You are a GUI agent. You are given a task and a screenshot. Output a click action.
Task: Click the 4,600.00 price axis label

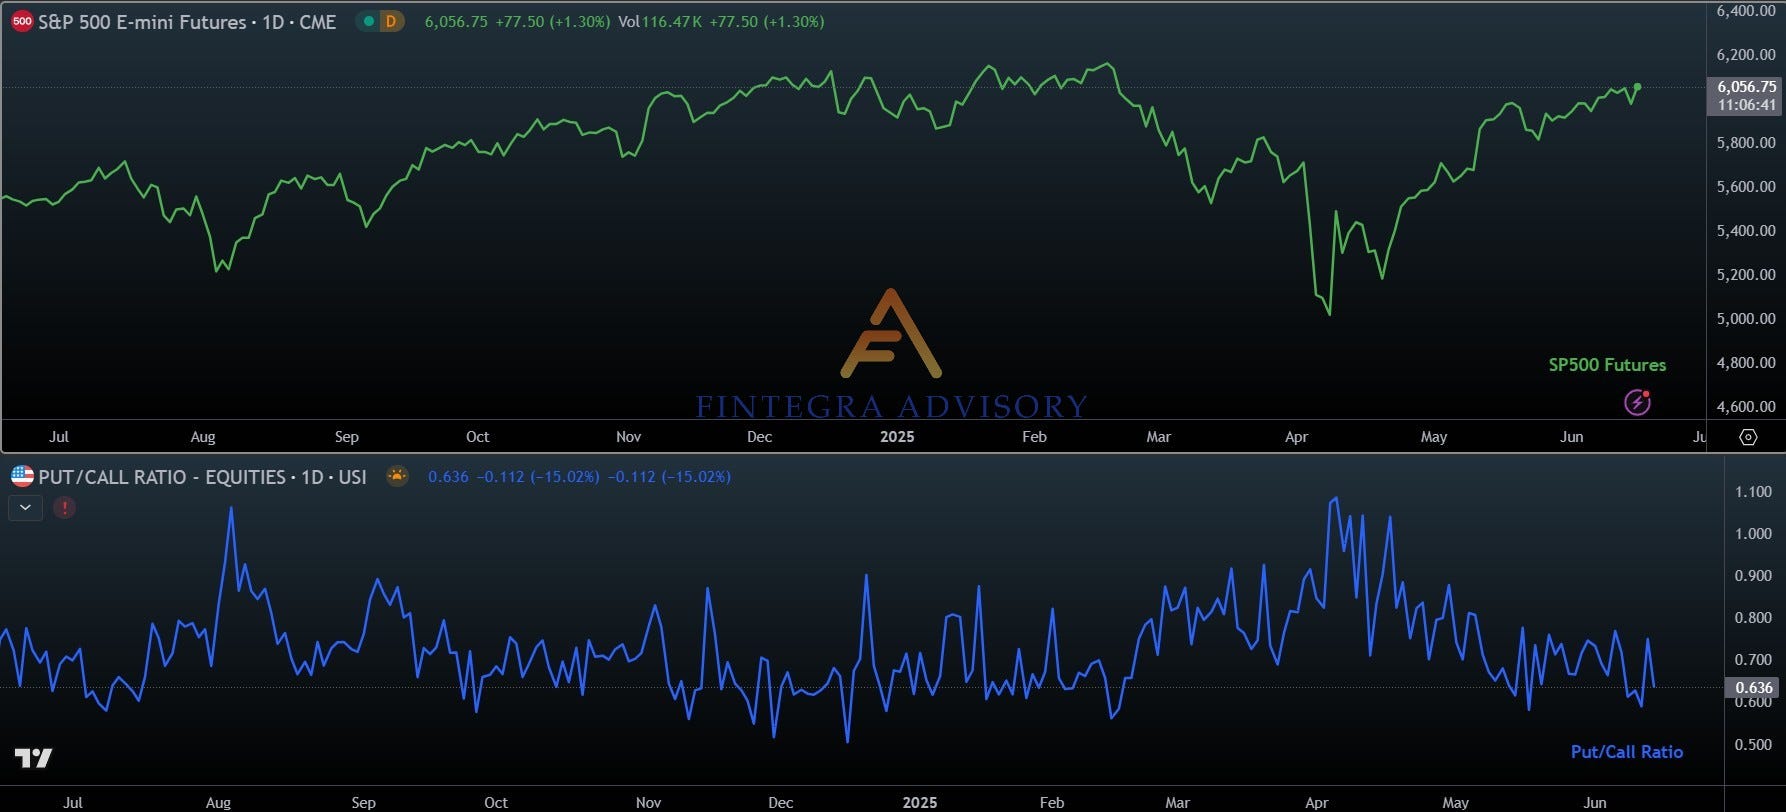1746,407
